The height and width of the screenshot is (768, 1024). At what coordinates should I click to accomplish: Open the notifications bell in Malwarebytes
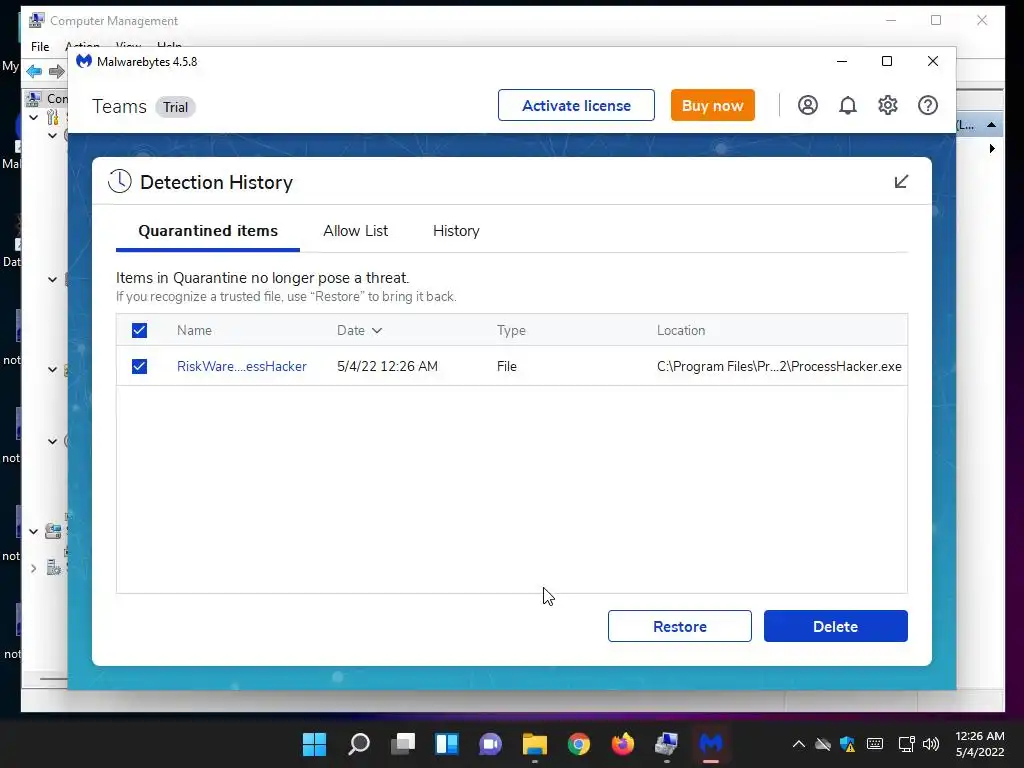pyautogui.click(x=848, y=105)
